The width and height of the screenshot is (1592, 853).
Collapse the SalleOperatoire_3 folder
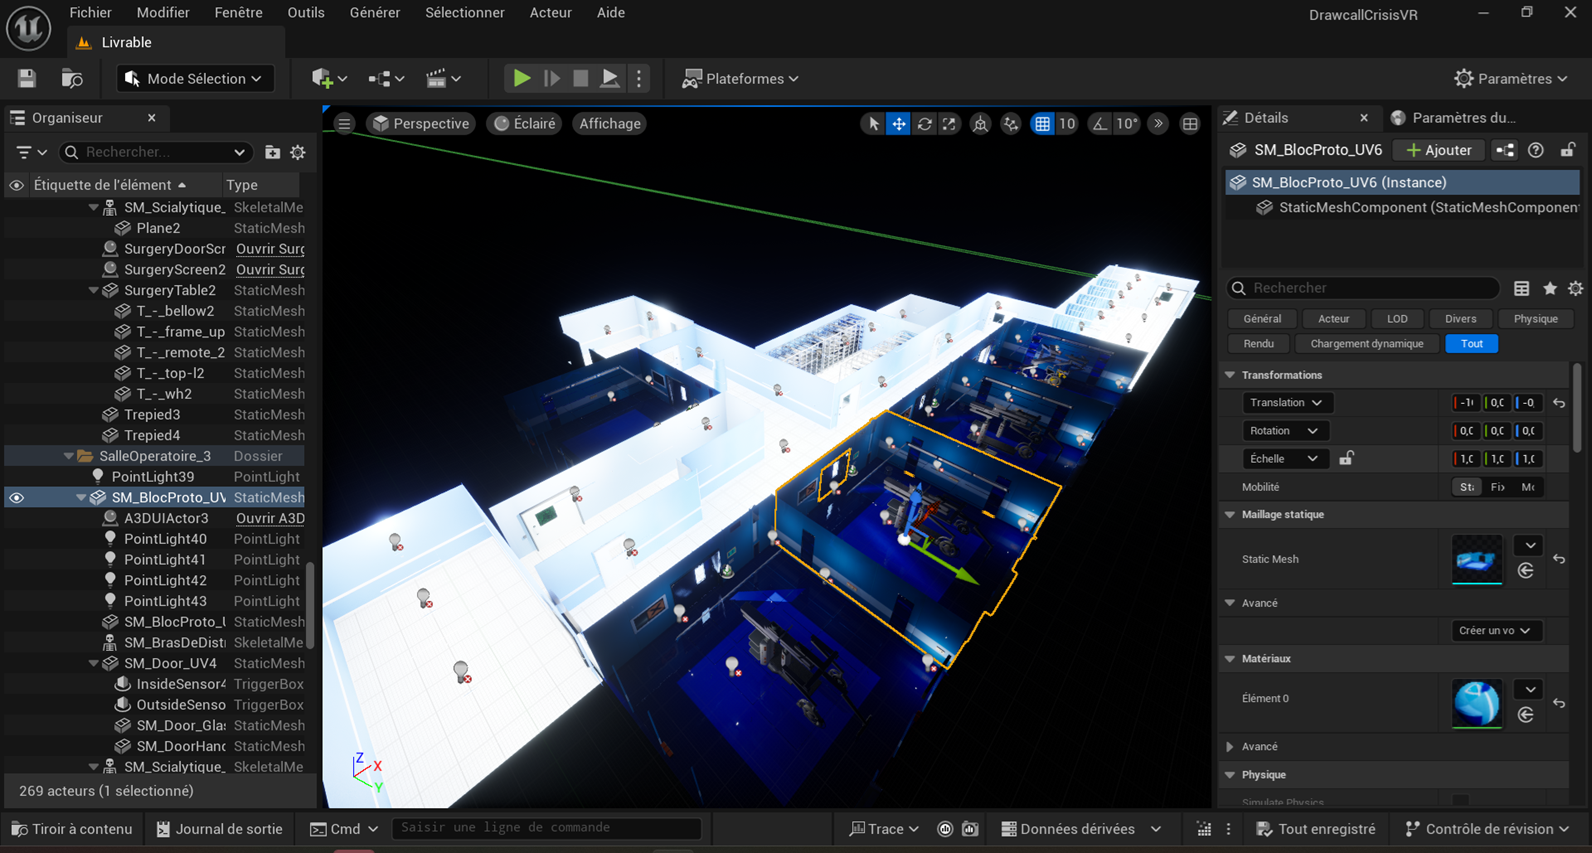tap(69, 456)
